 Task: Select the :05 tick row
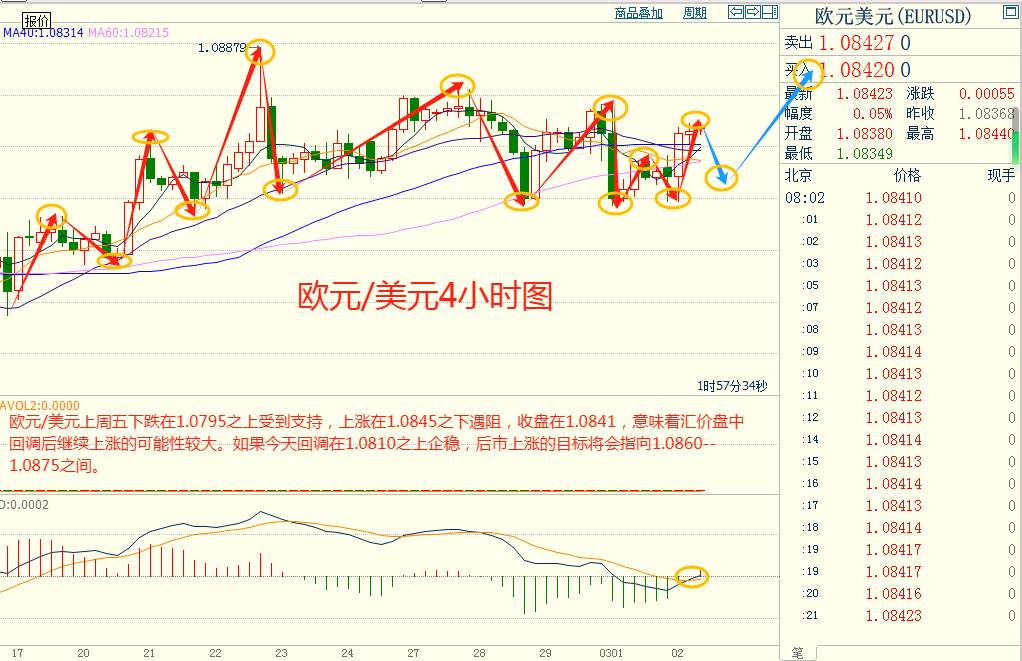tap(900, 286)
